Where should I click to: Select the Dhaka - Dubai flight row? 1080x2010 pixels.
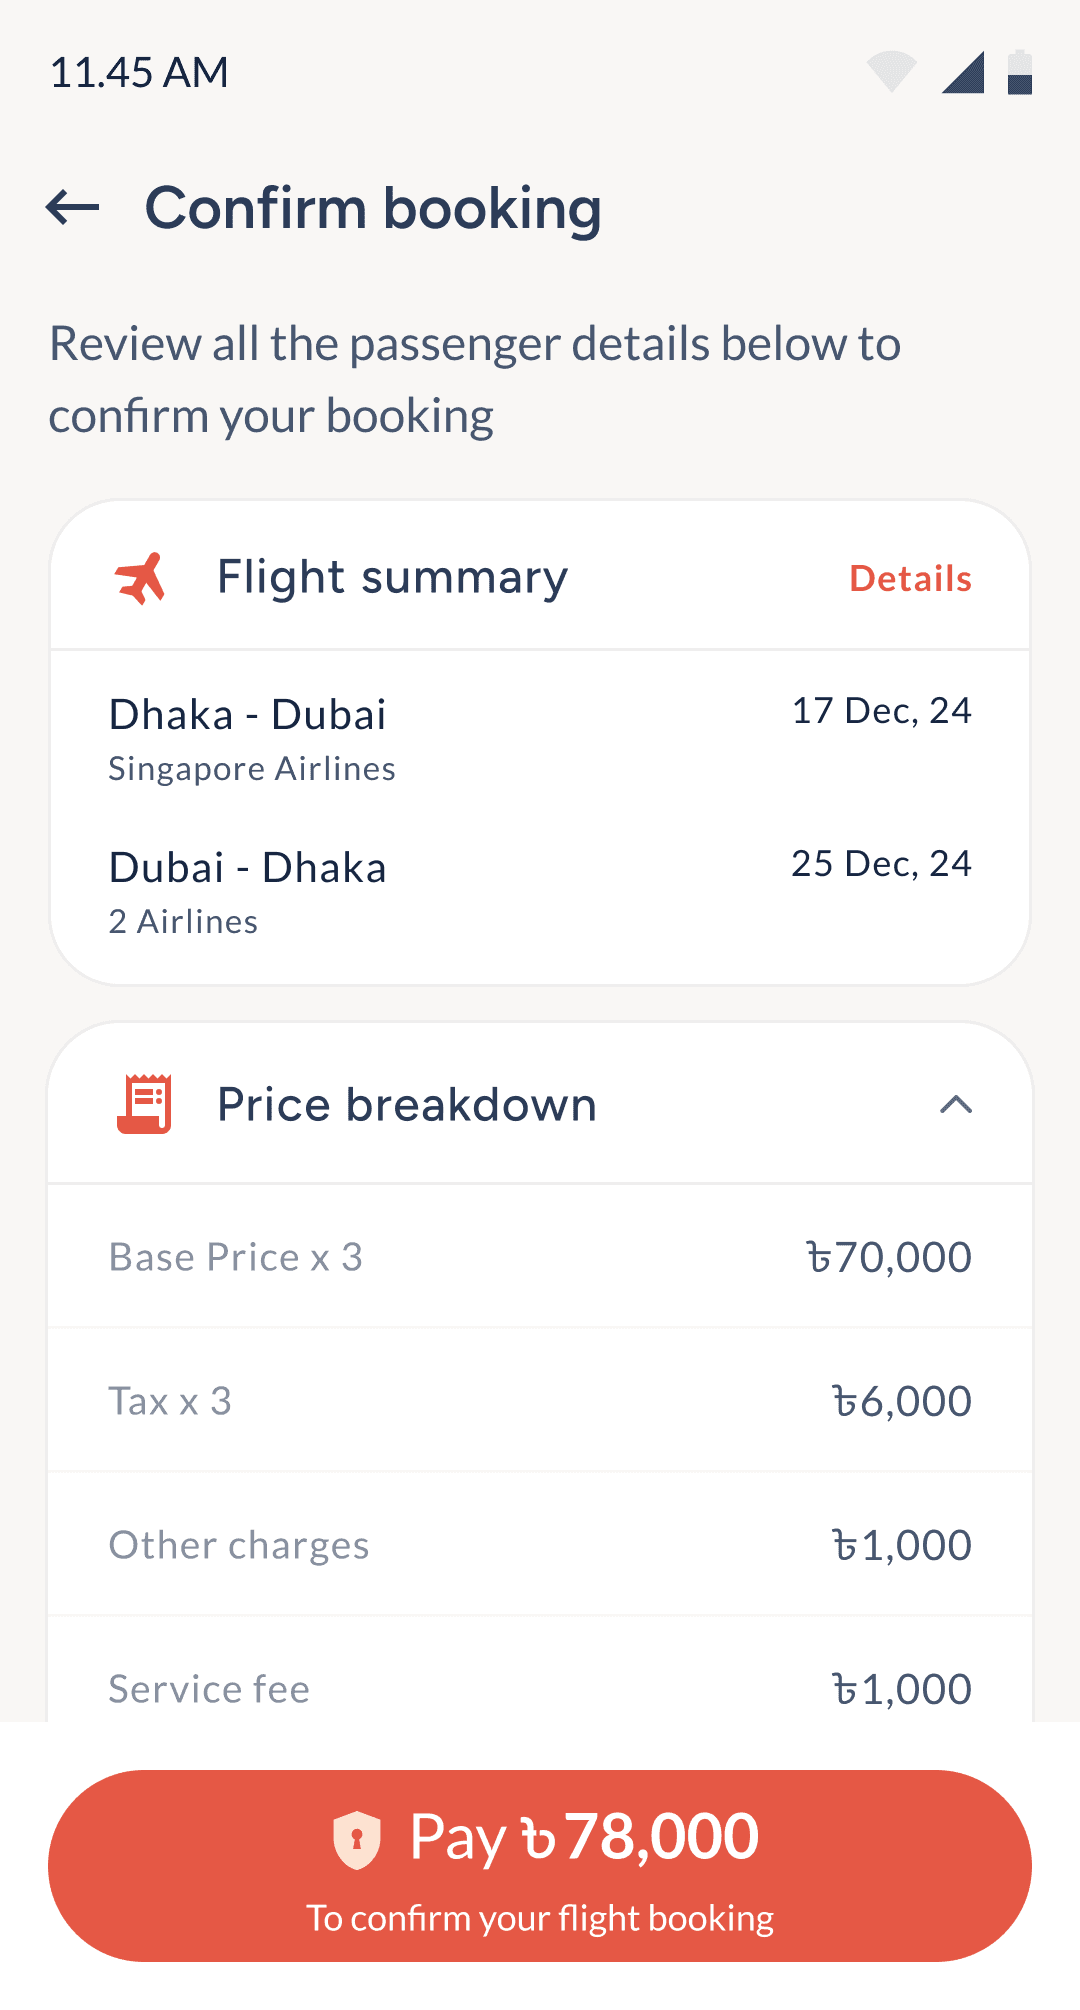(x=540, y=738)
